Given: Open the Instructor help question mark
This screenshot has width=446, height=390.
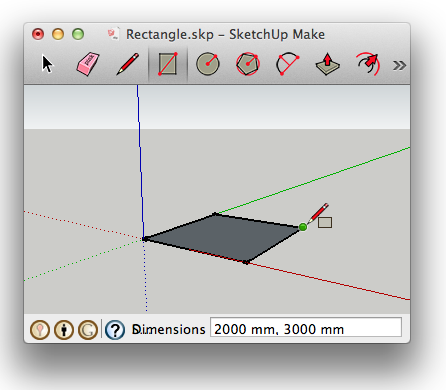Looking at the screenshot, I should [115, 330].
